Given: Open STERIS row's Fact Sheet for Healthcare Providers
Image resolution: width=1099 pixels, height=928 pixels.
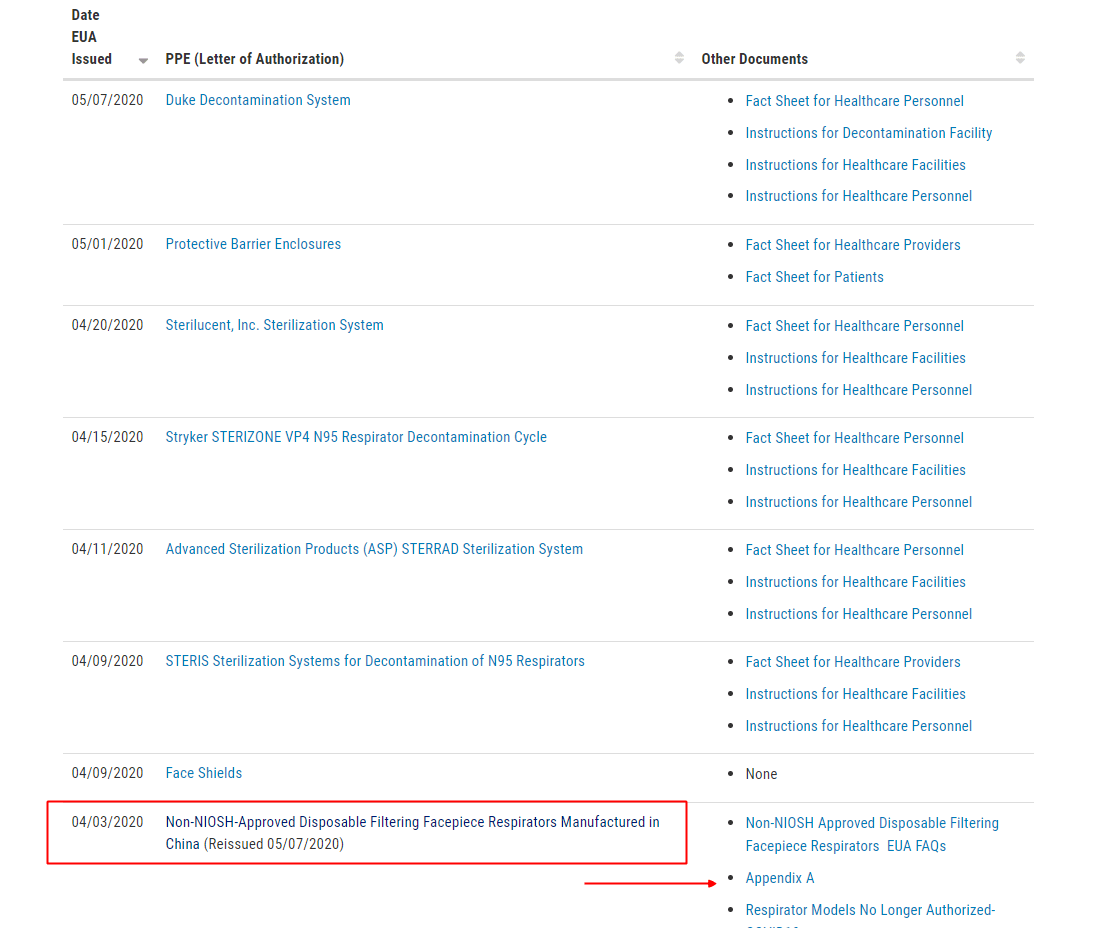Looking at the screenshot, I should pyautogui.click(x=853, y=662).
